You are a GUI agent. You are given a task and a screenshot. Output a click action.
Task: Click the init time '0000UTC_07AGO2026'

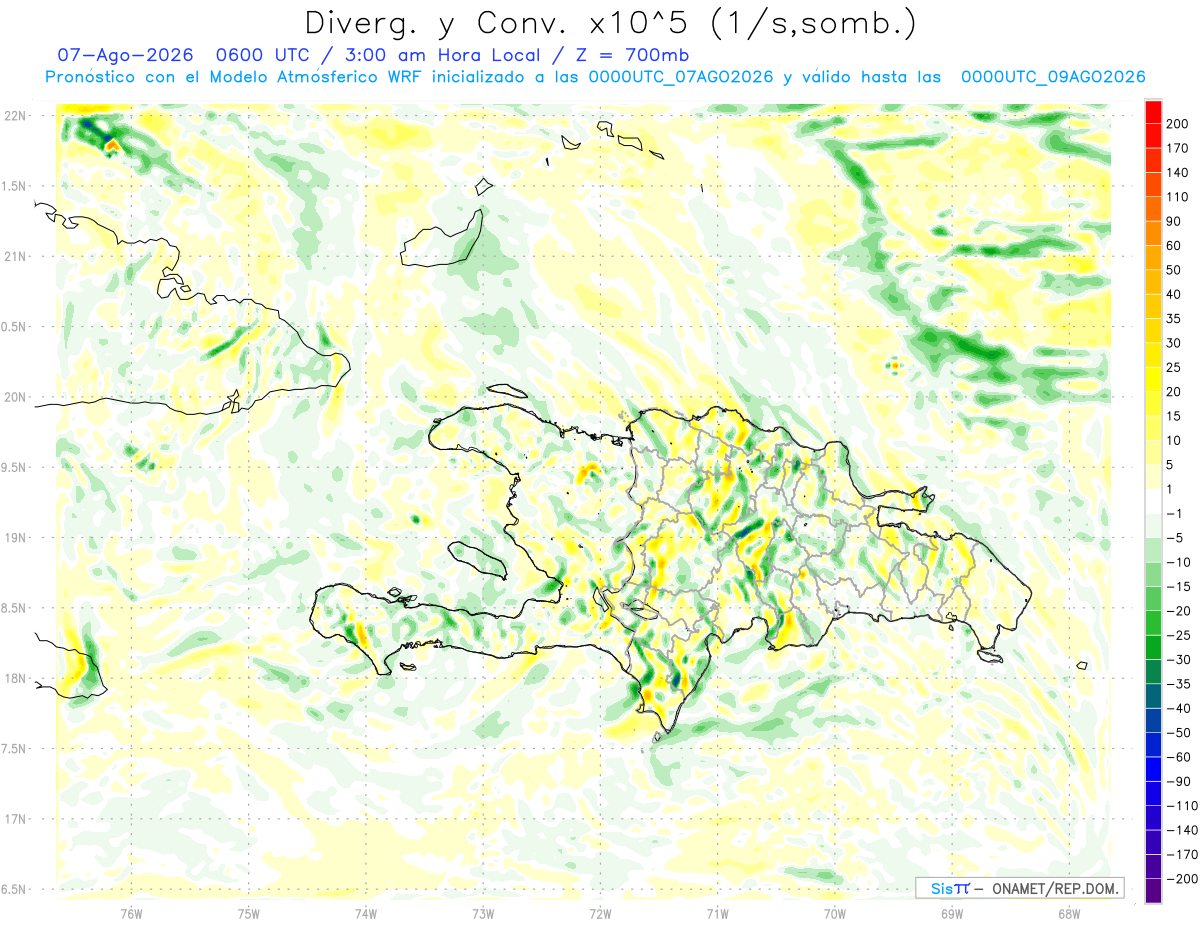coord(680,77)
